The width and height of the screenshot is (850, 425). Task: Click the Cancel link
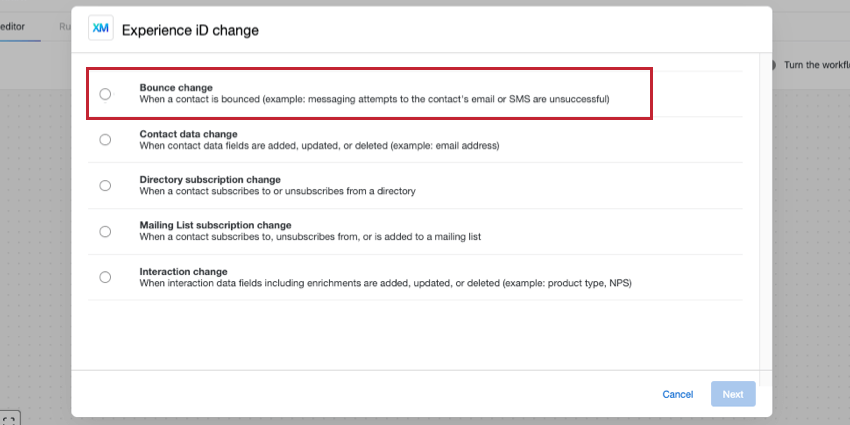pyautogui.click(x=677, y=394)
